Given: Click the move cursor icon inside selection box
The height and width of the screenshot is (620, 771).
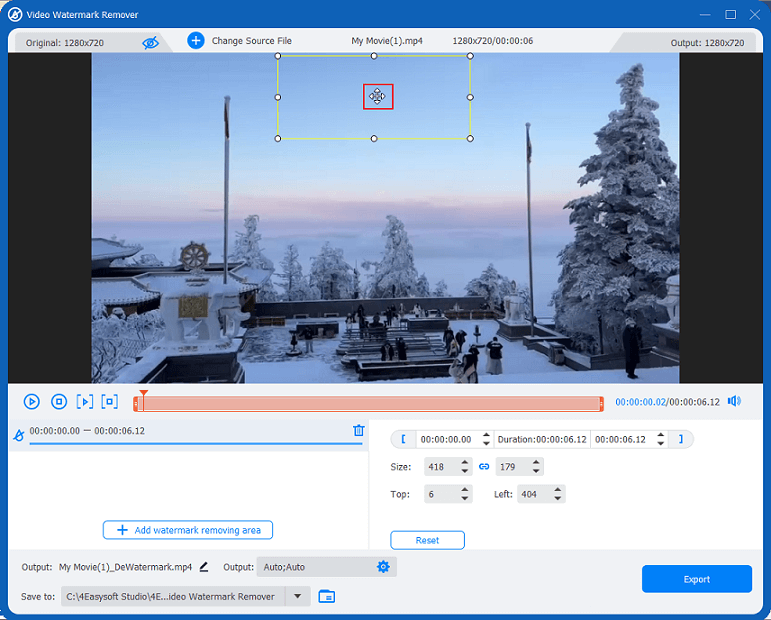Looking at the screenshot, I should click(x=377, y=96).
